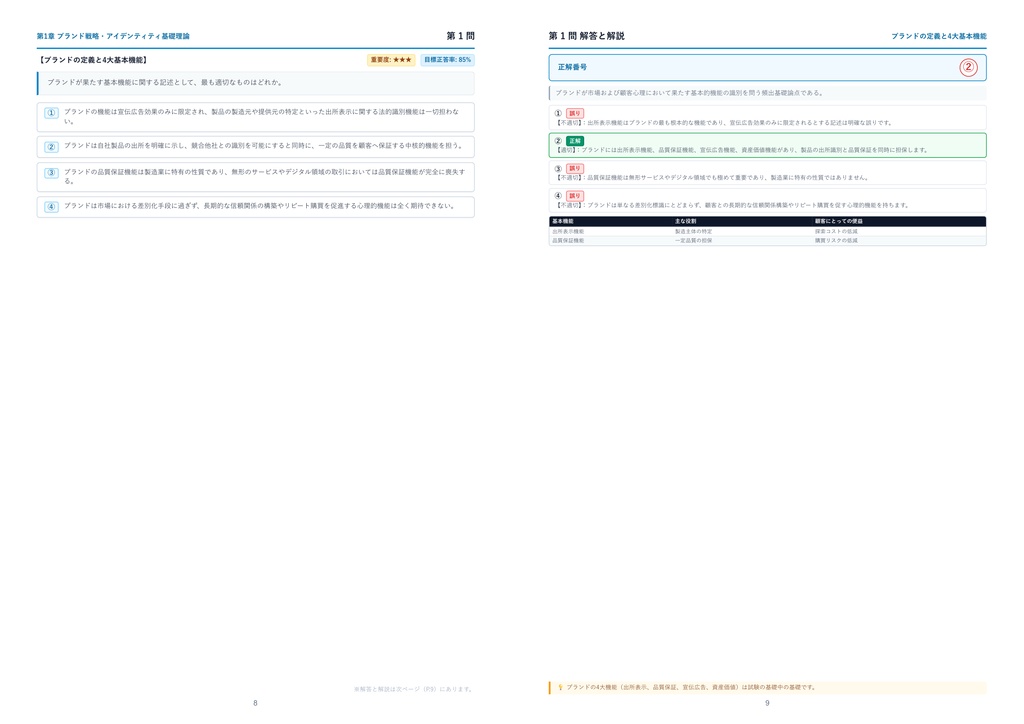Click the '正解番号' label

(572, 67)
